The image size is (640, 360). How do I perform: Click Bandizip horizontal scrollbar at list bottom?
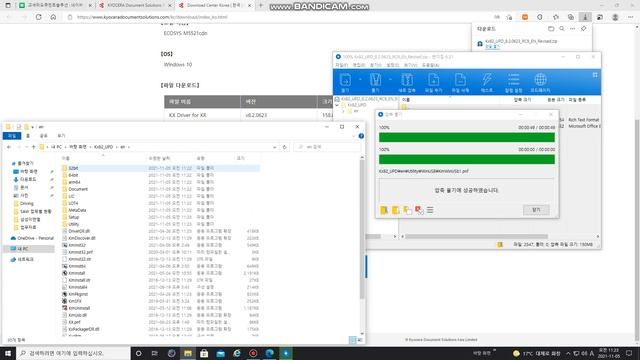click(x=476, y=236)
